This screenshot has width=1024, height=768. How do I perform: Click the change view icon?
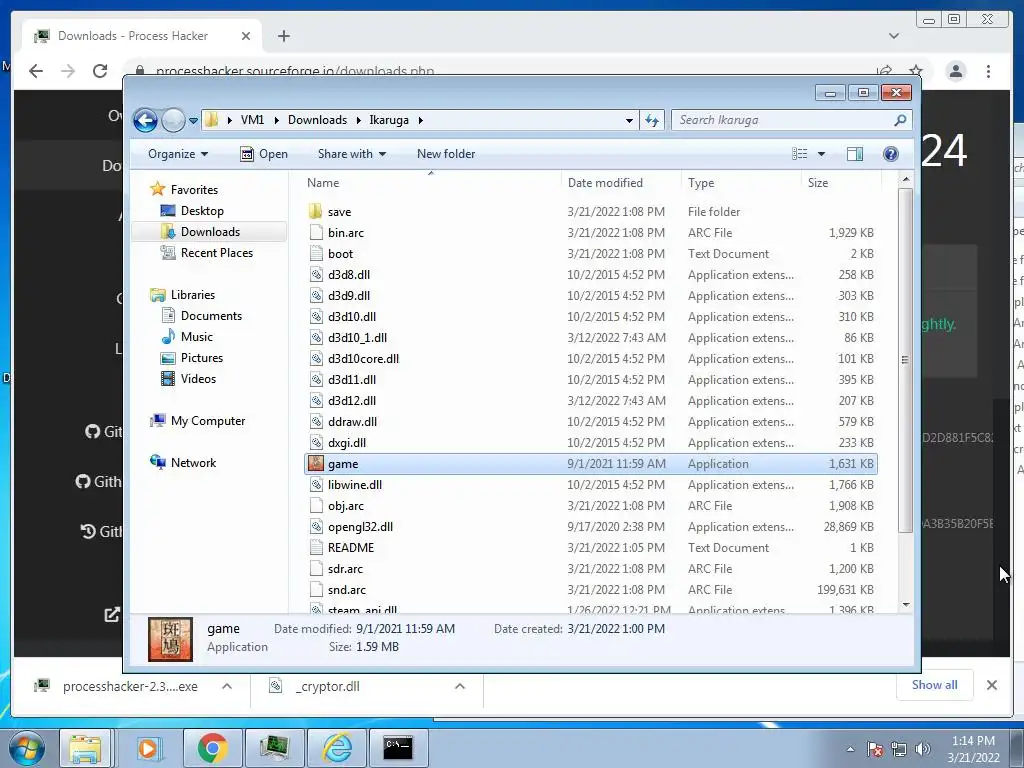(799, 154)
